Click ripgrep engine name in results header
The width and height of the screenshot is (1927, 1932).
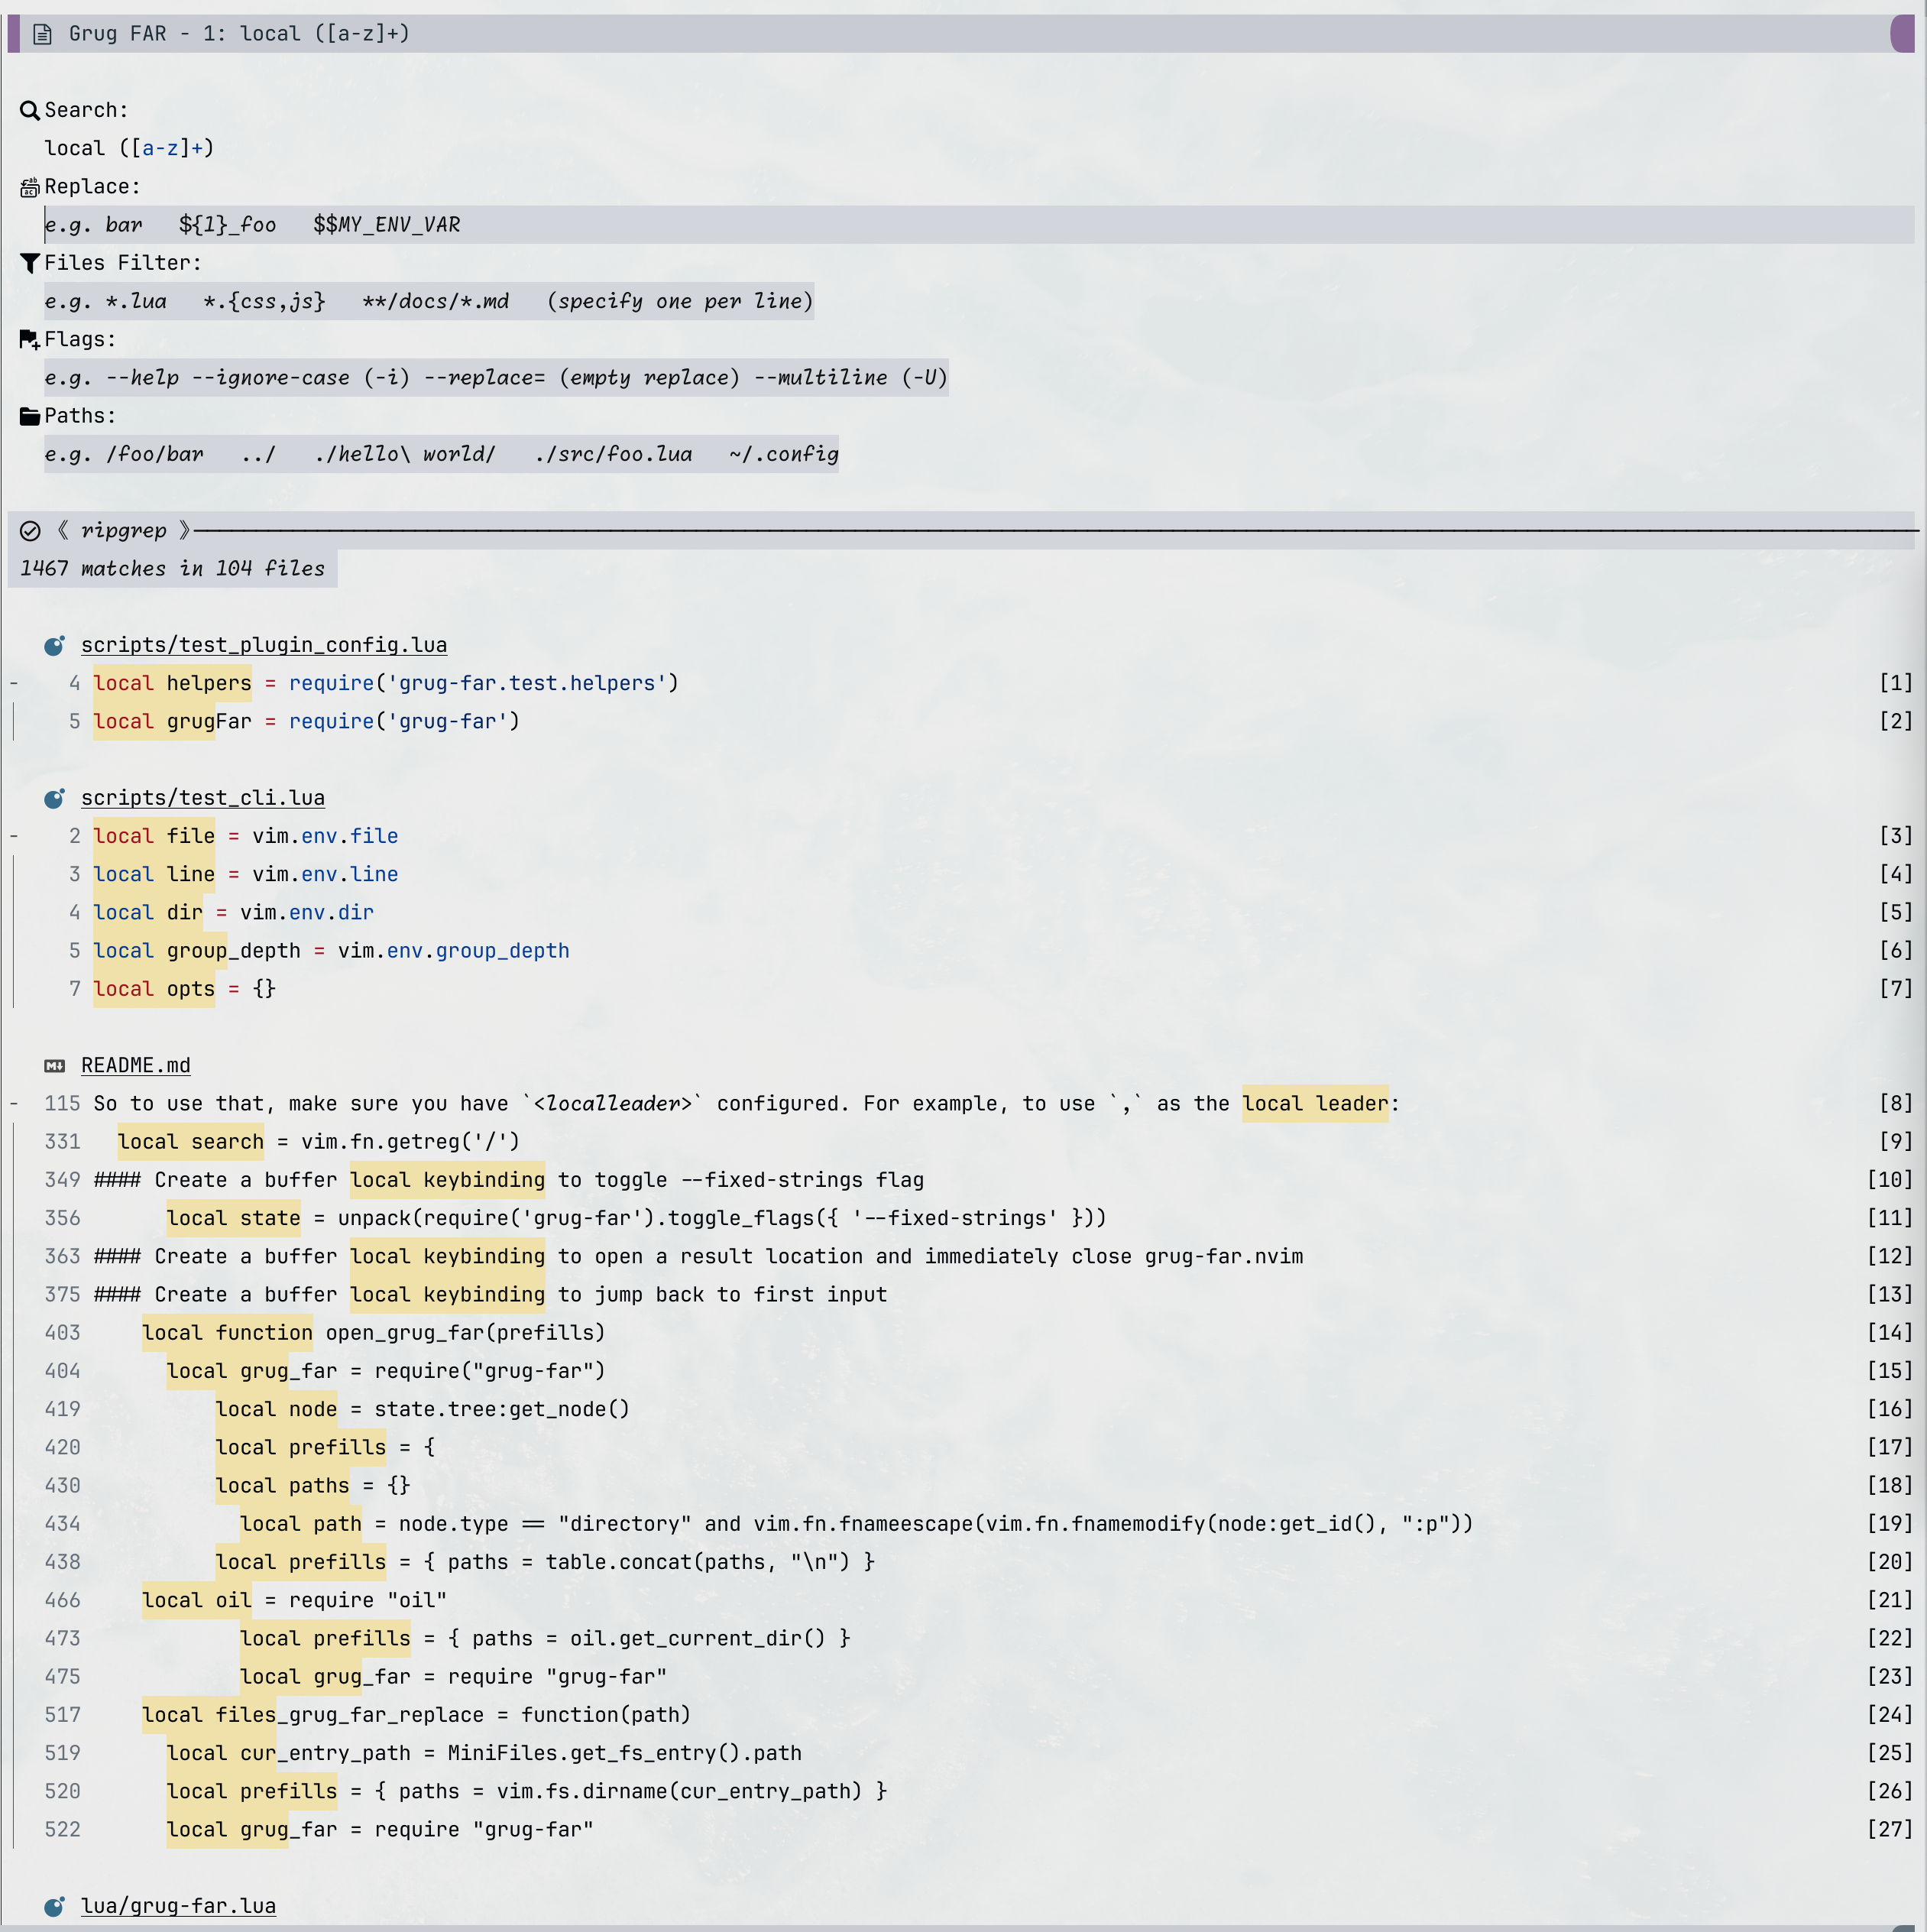click(124, 531)
